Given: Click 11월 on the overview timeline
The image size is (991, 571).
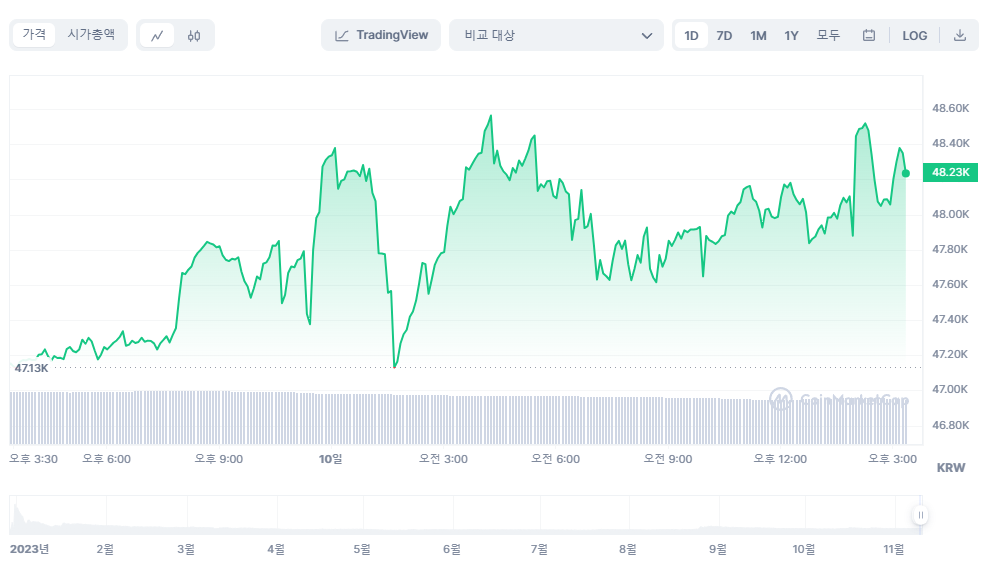Looking at the screenshot, I should pos(894,549).
